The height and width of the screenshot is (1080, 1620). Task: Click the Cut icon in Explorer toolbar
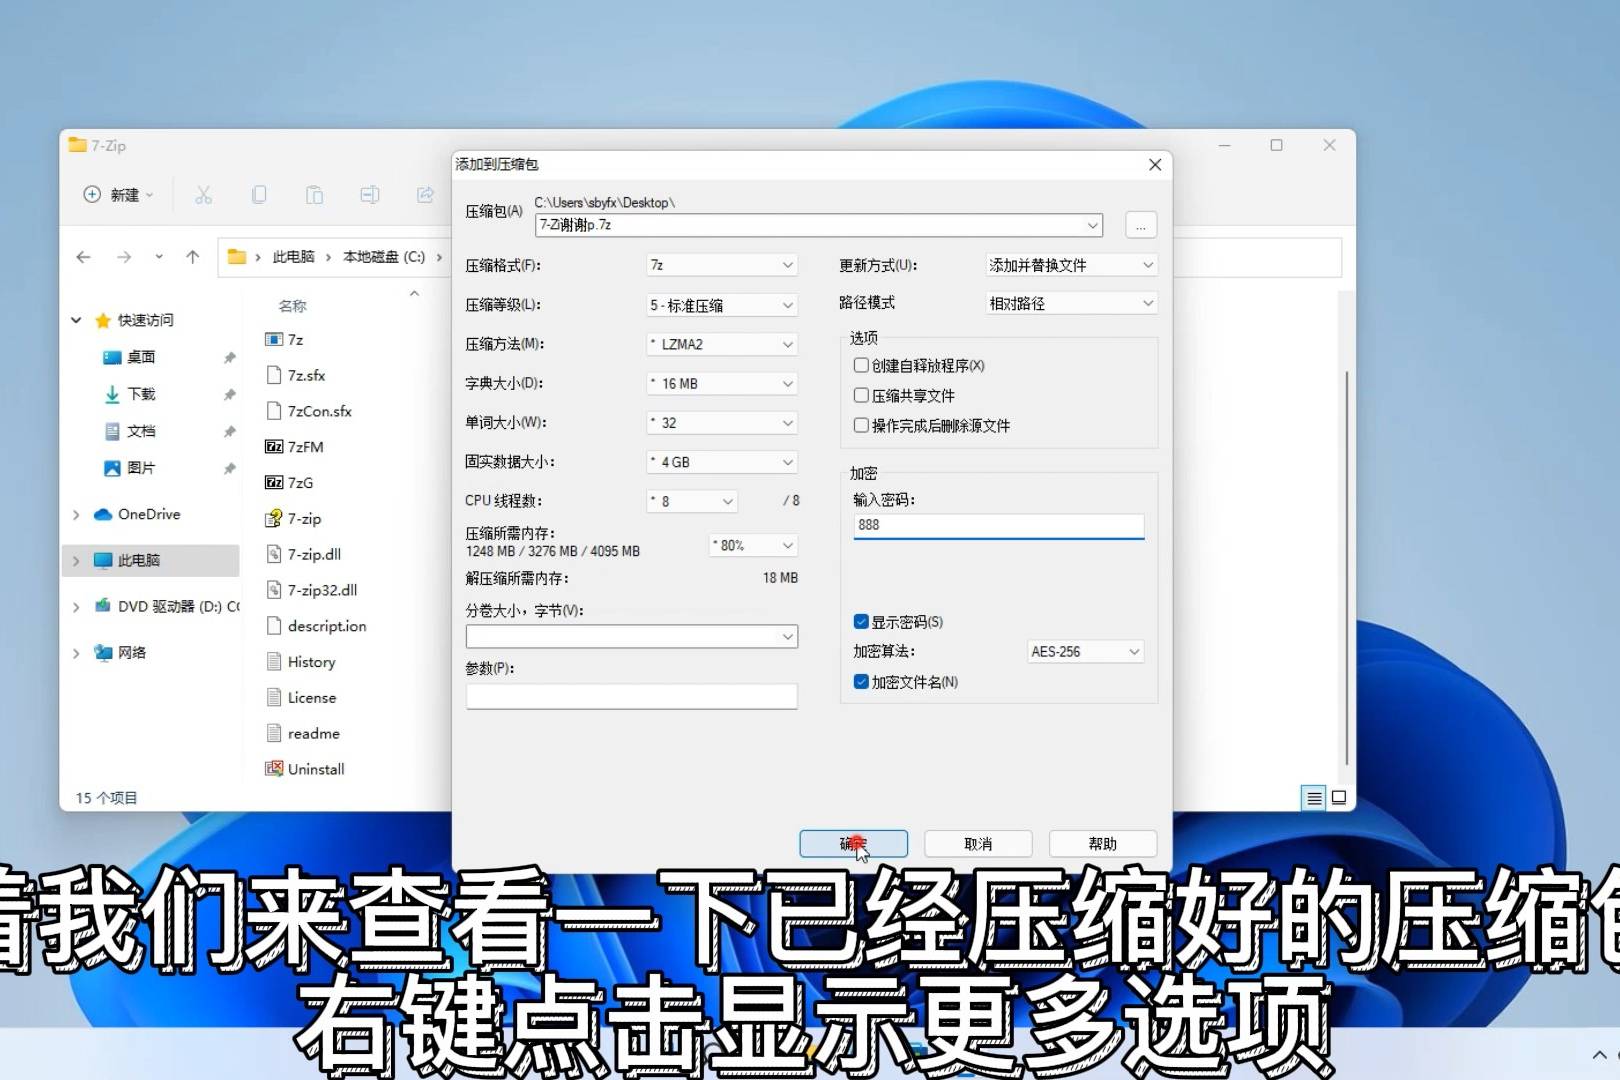pos(204,195)
